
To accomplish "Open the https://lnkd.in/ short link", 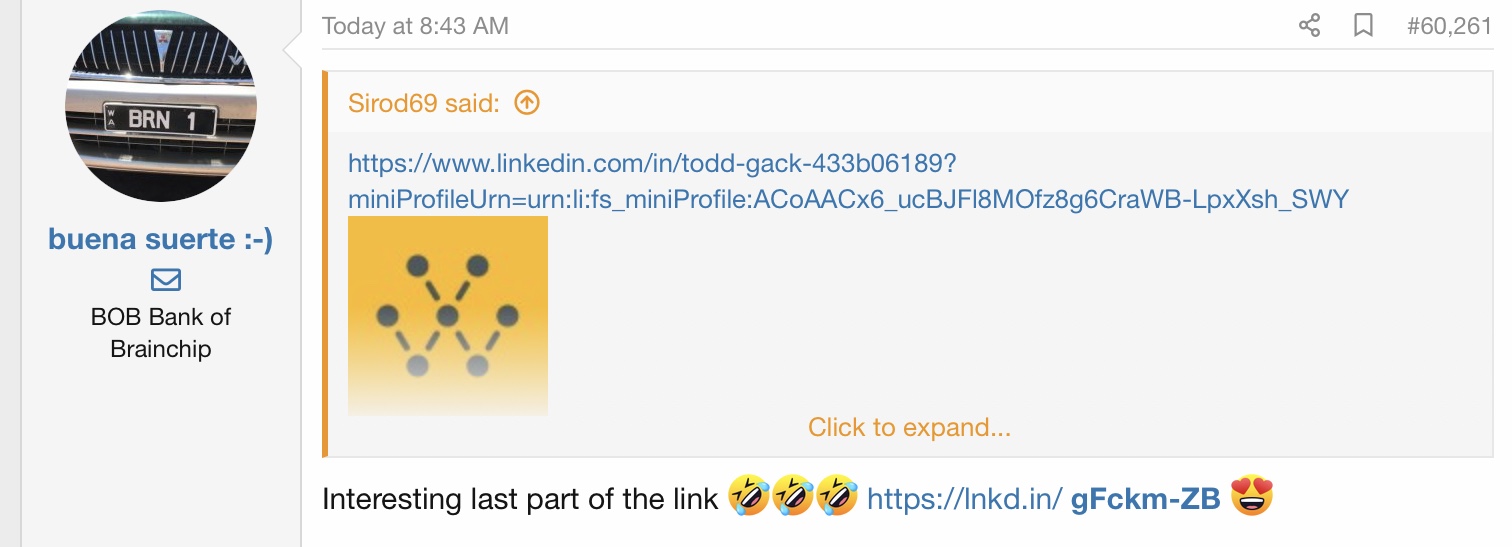I will [x=964, y=498].
